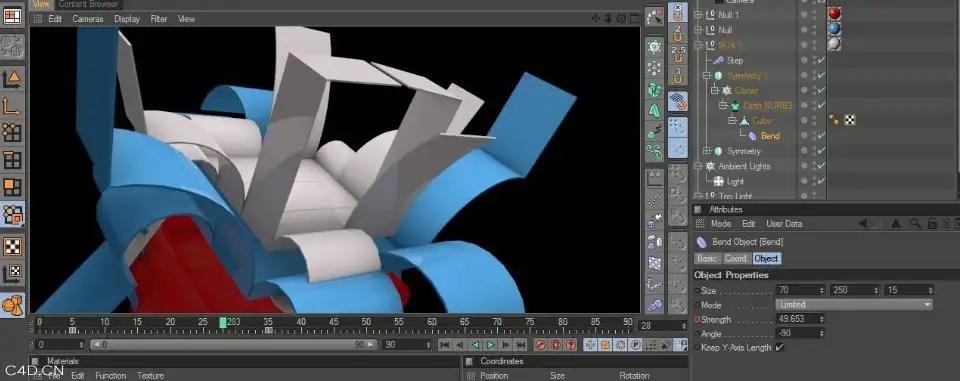The height and width of the screenshot is (381, 960).
Task: Go to end of animation
Action: 520,345
